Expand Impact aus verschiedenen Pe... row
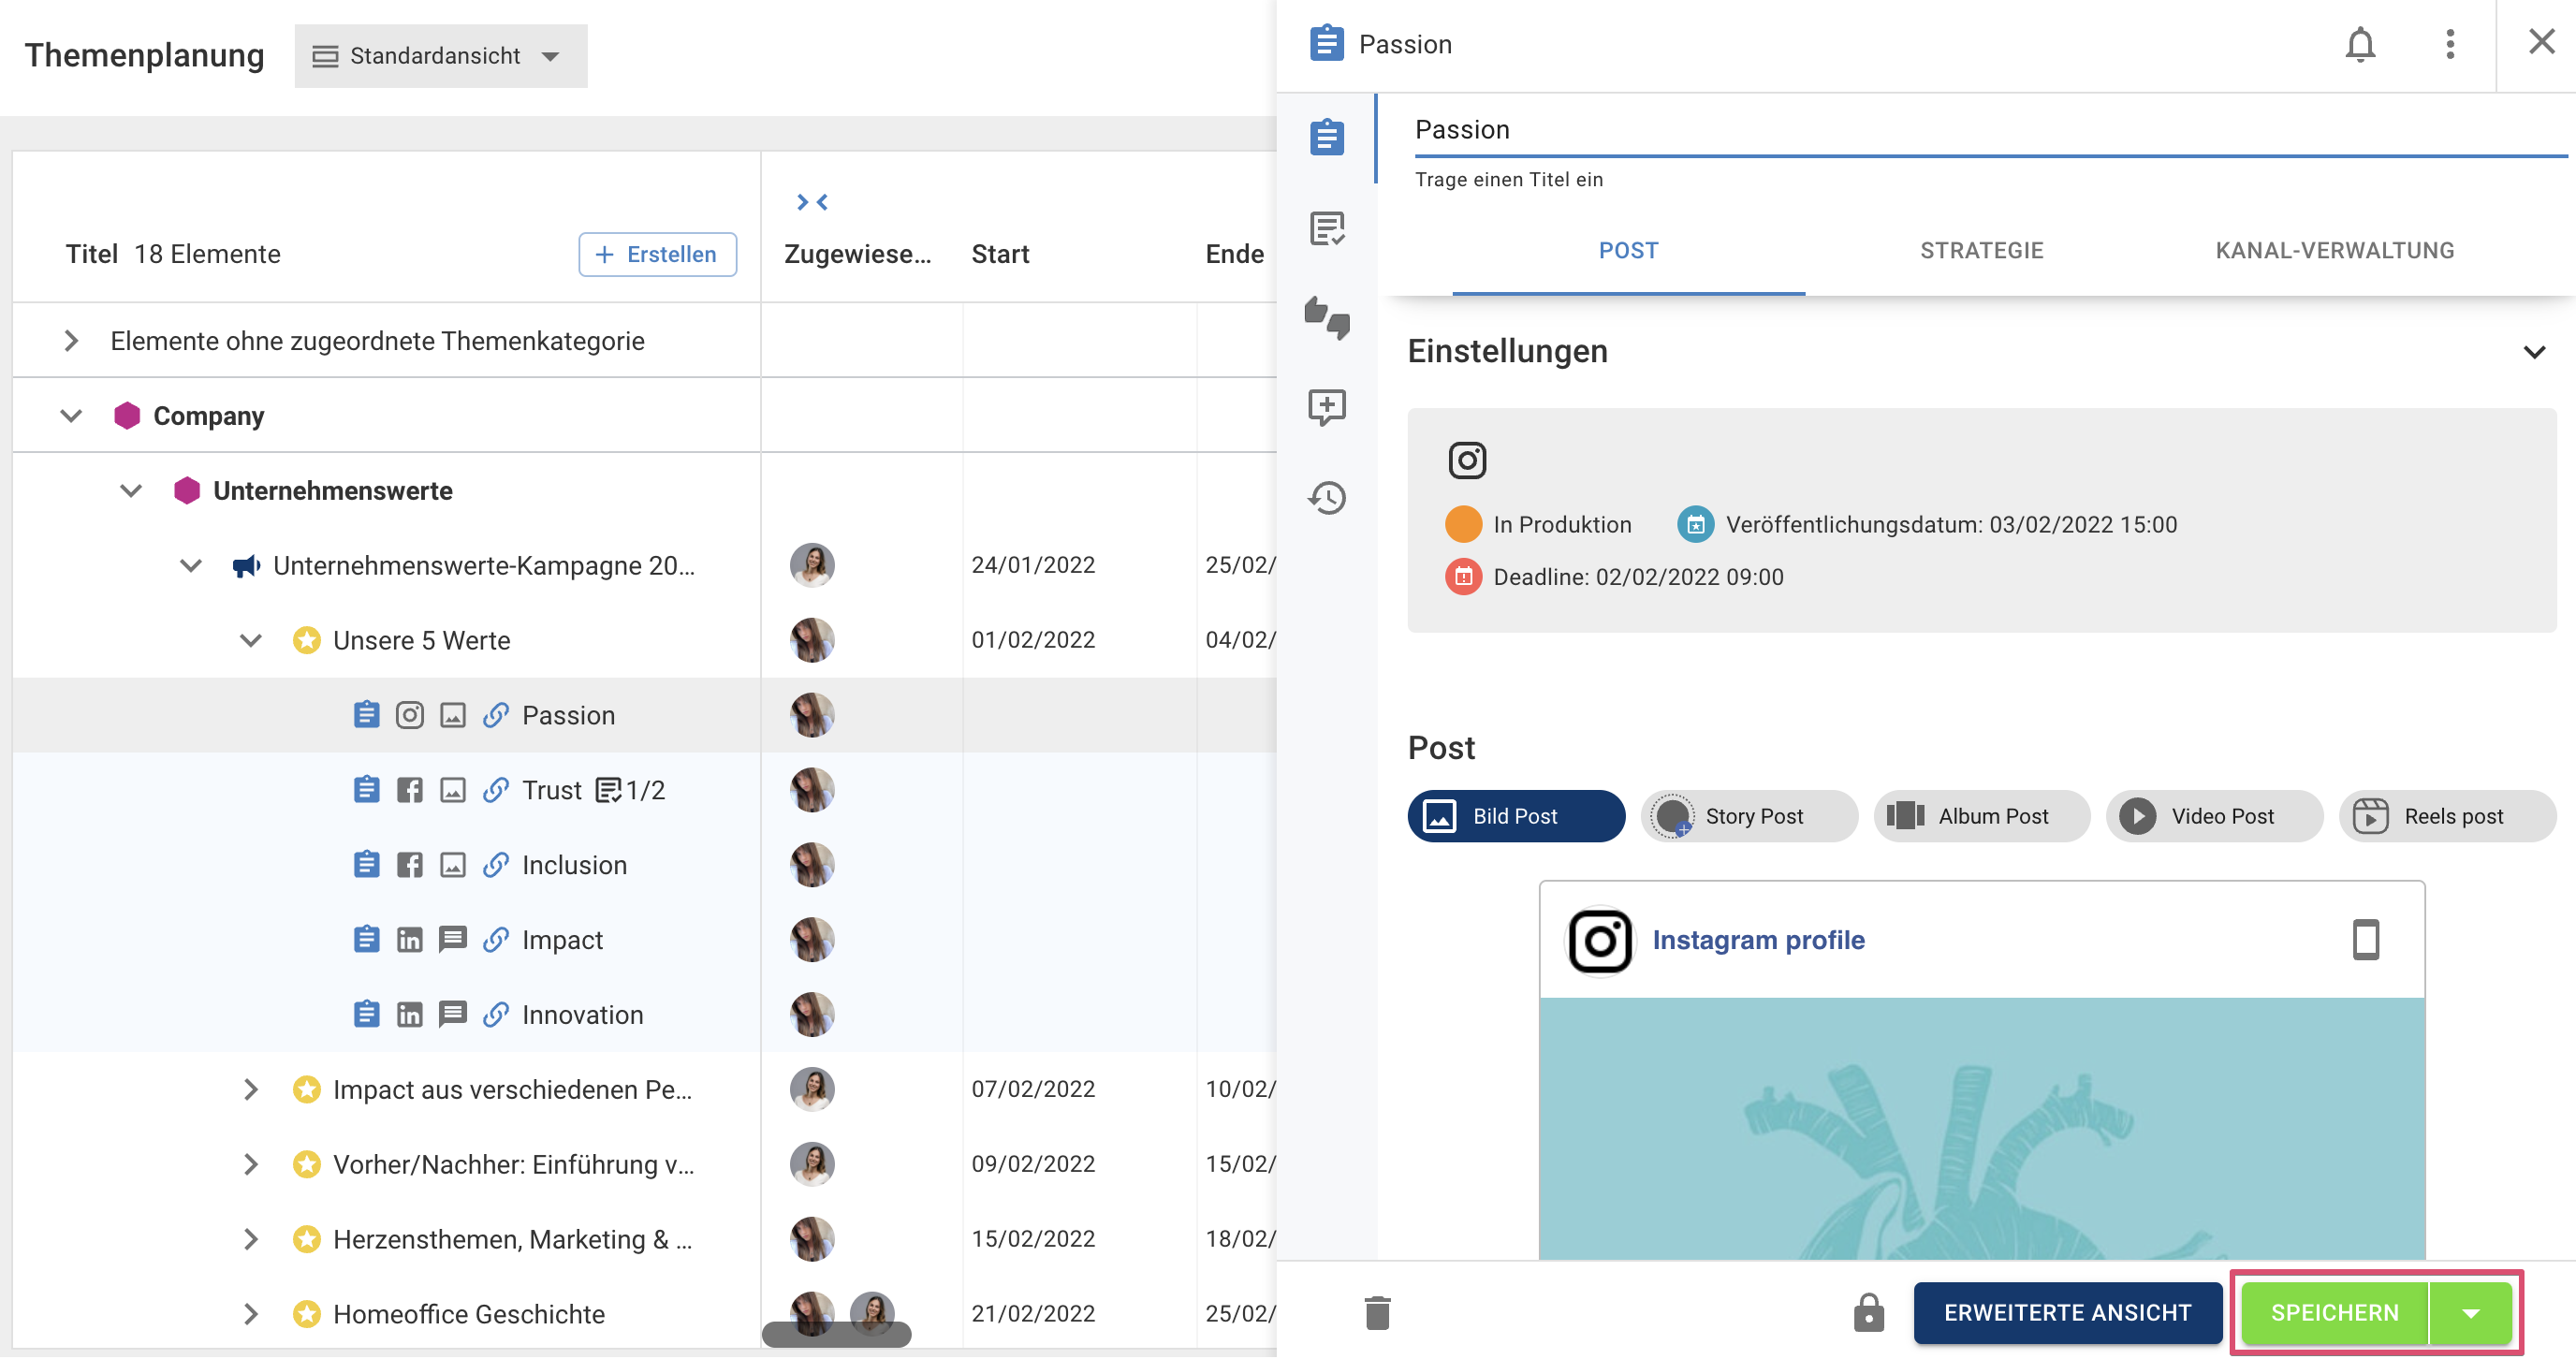Screen dimensions: 2576x1359 click(x=251, y=1090)
